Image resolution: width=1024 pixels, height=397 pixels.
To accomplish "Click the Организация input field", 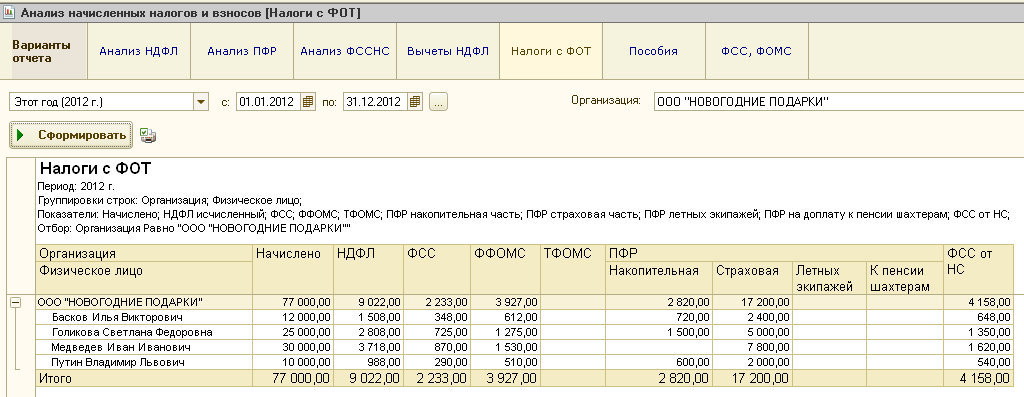I will click(x=839, y=102).
